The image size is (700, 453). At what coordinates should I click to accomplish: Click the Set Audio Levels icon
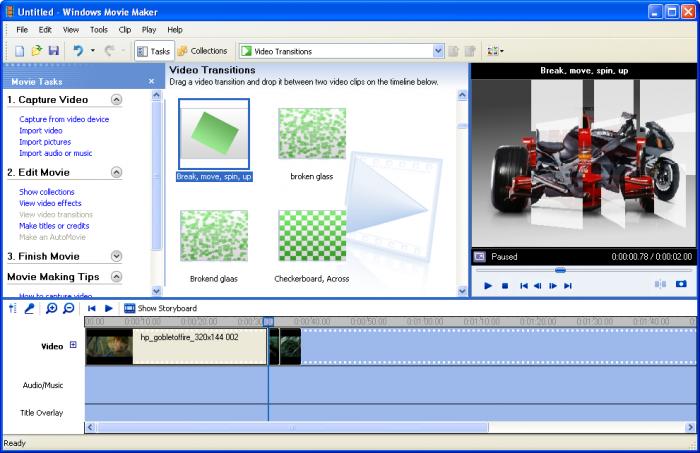click(x=12, y=309)
